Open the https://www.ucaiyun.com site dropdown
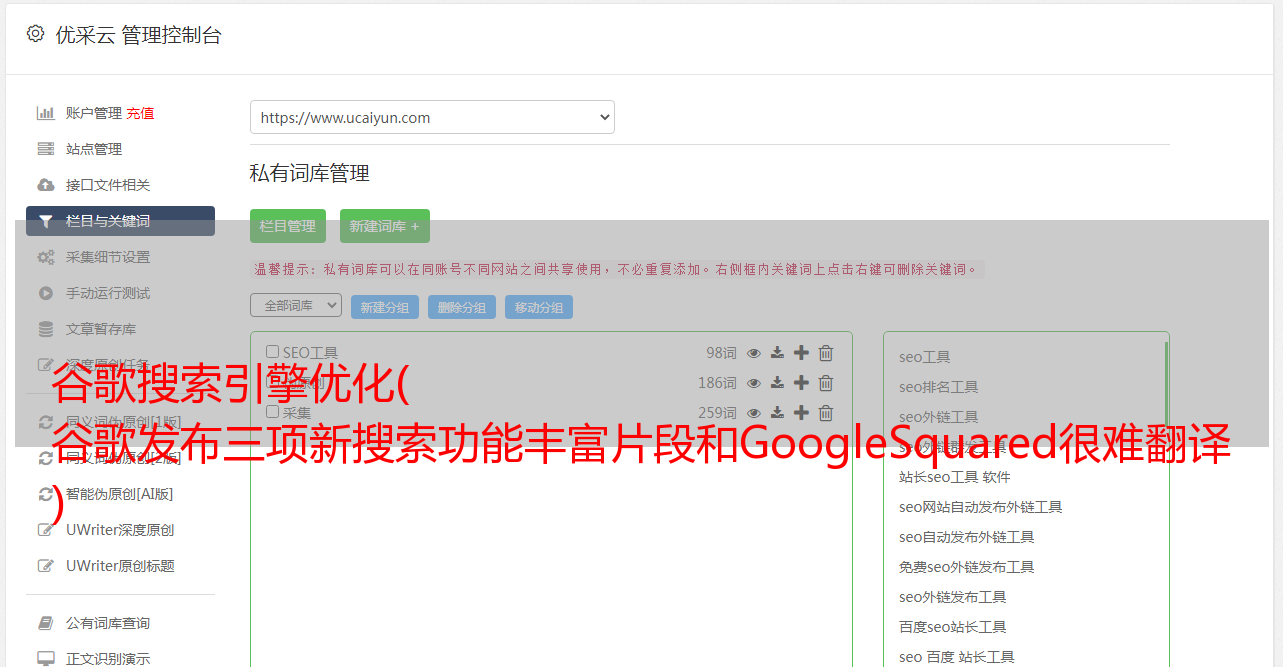The width and height of the screenshot is (1283, 667). (x=432, y=117)
